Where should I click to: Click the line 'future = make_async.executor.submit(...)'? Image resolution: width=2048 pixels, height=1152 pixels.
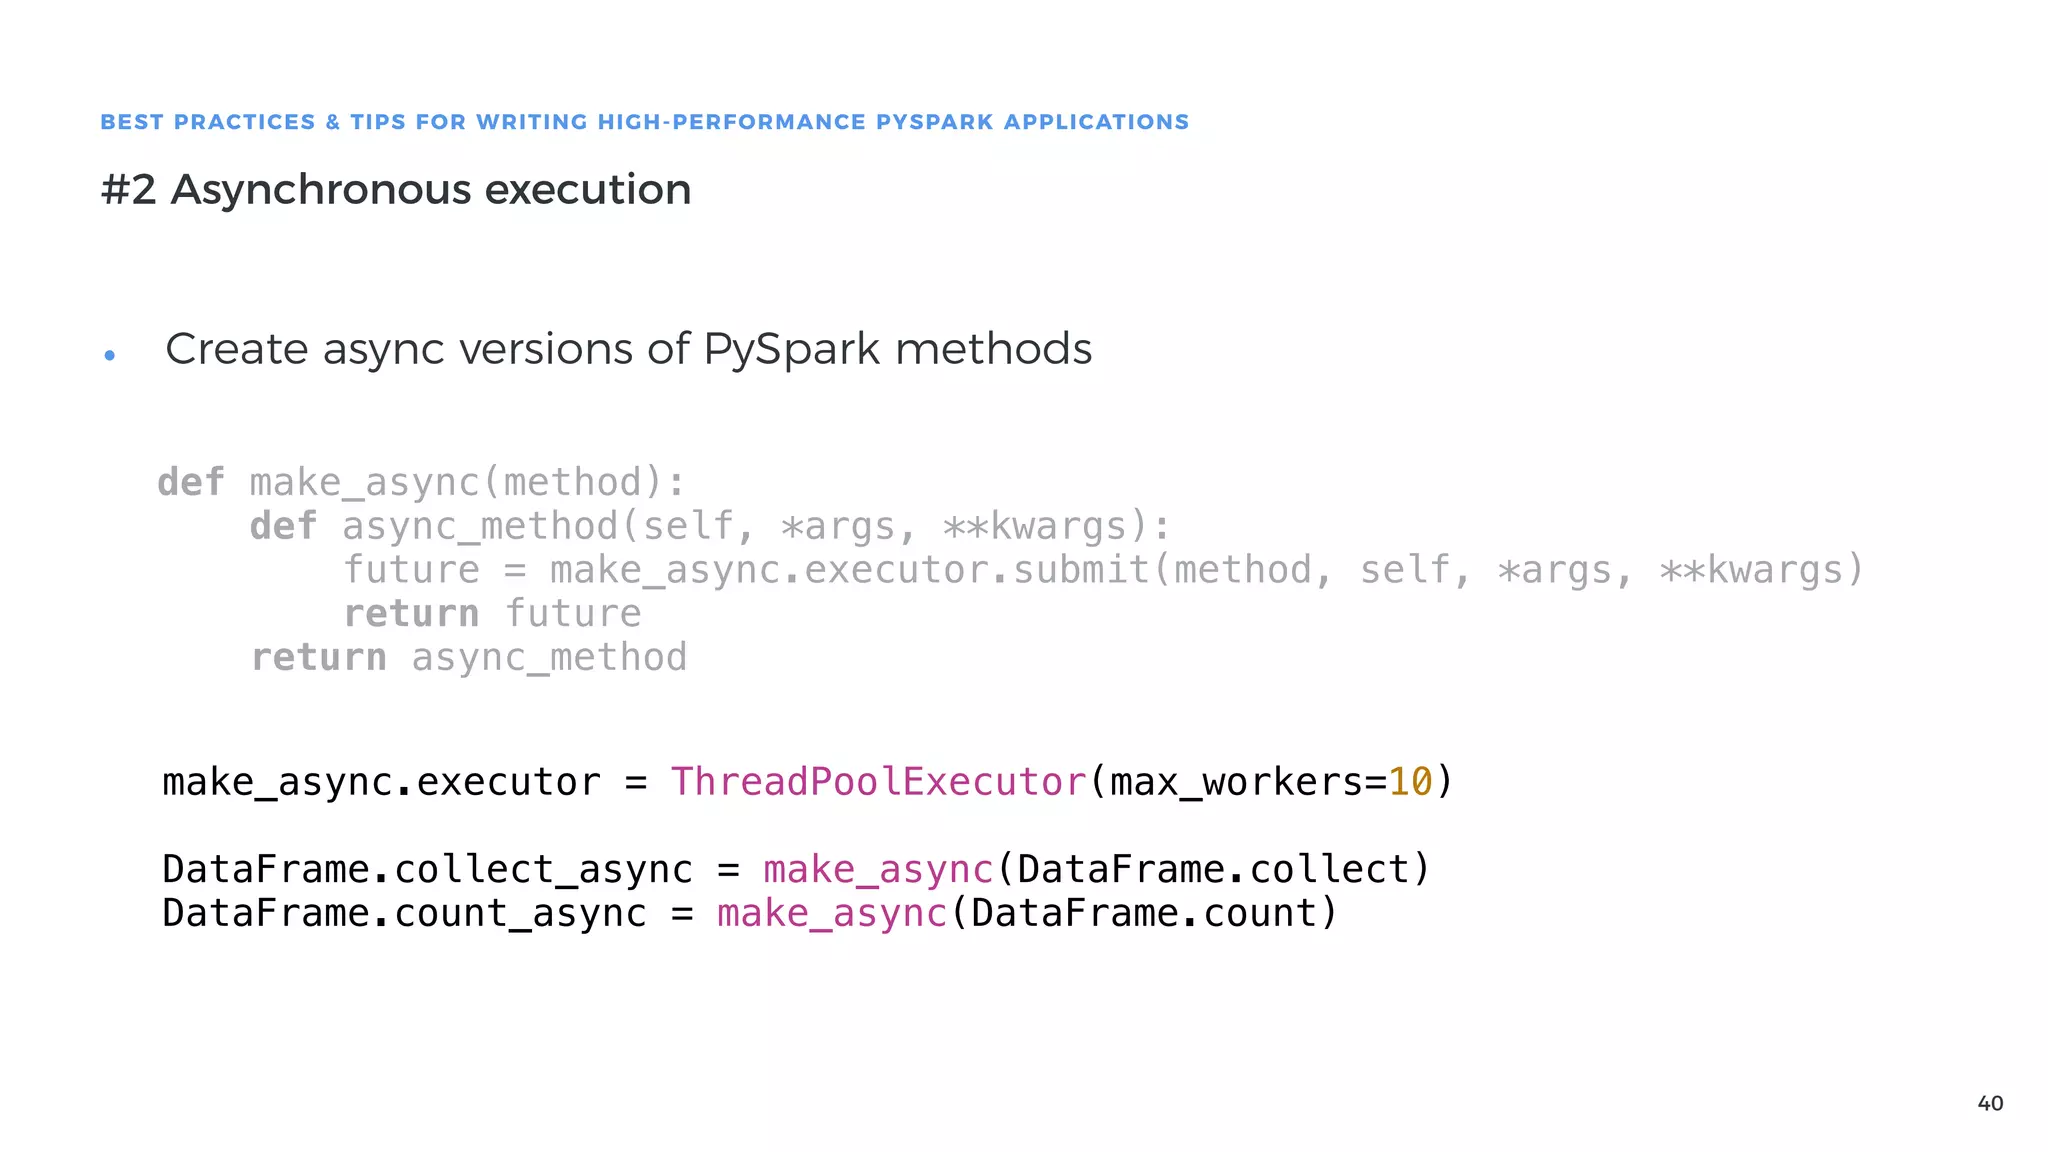coord(1104,570)
